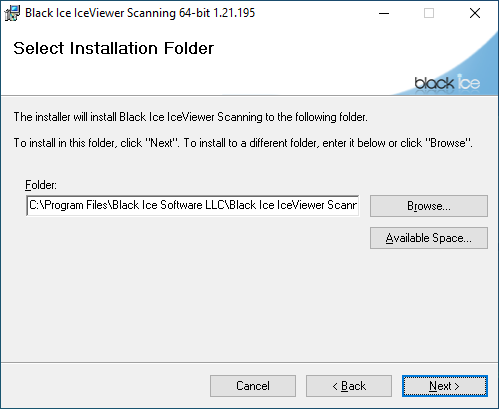Click the "Select Installation Folder" heading
499x409 pixels.
113,48
